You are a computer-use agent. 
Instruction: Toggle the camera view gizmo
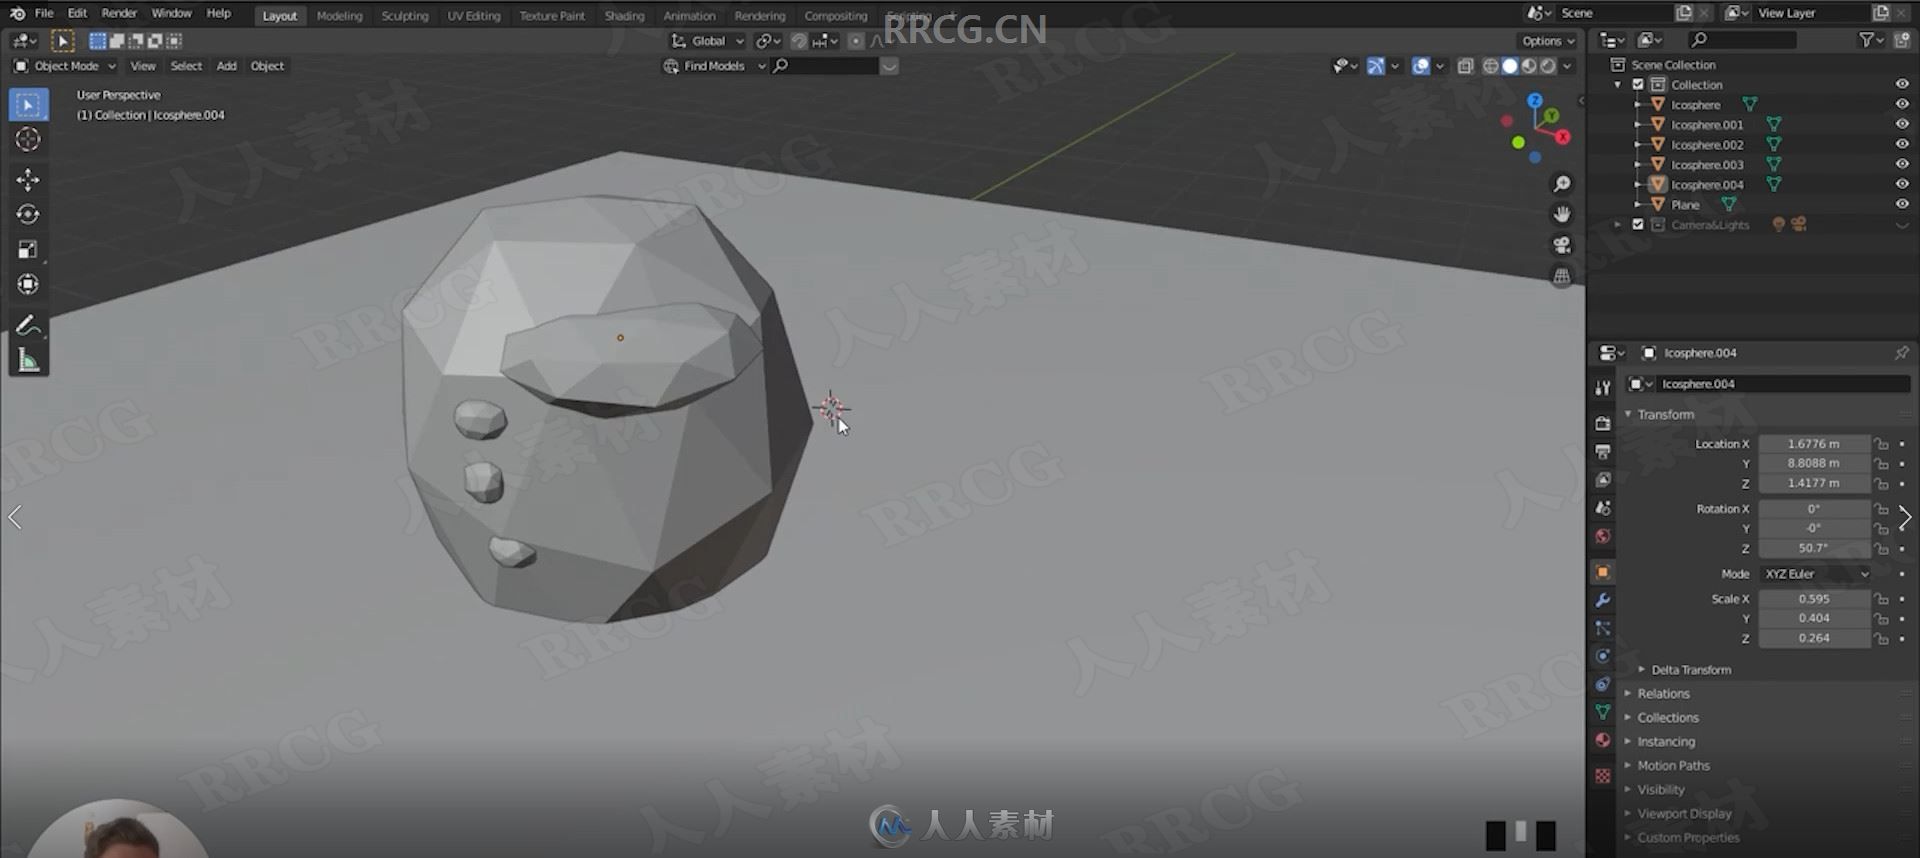[x=1561, y=245]
